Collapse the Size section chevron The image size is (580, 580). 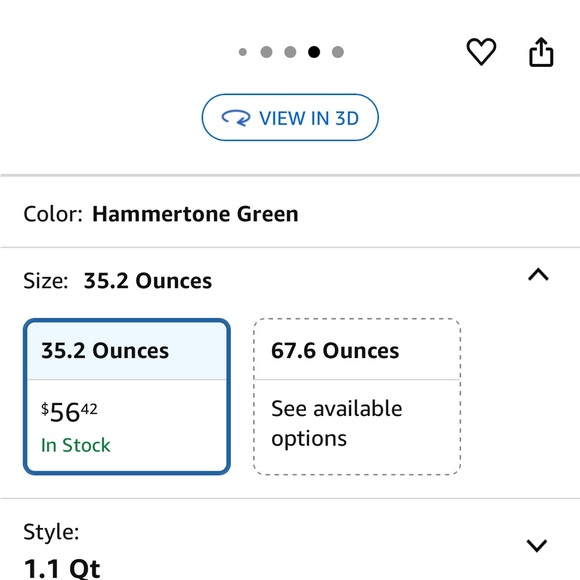point(538,275)
